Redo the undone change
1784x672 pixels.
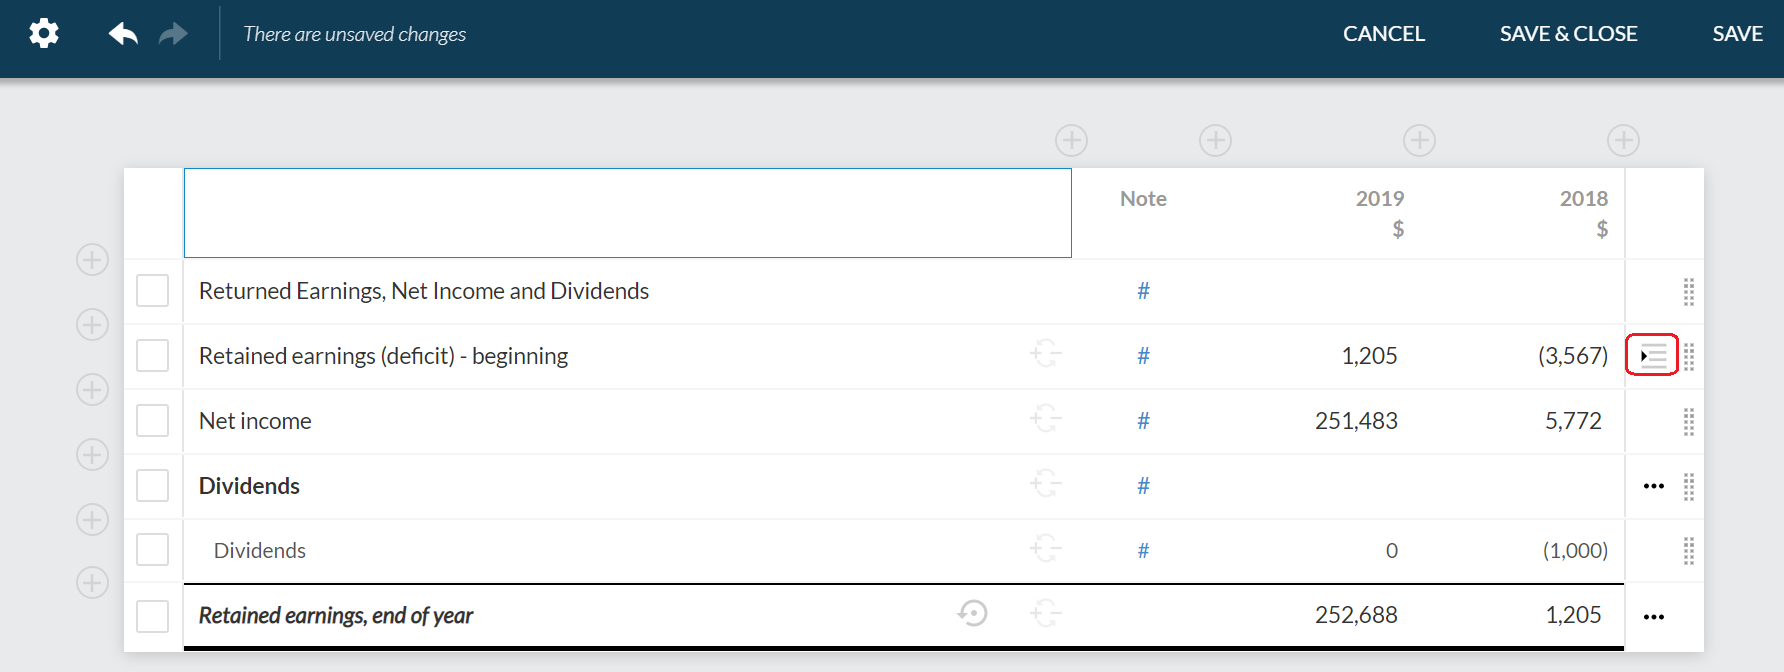(x=173, y=34)
